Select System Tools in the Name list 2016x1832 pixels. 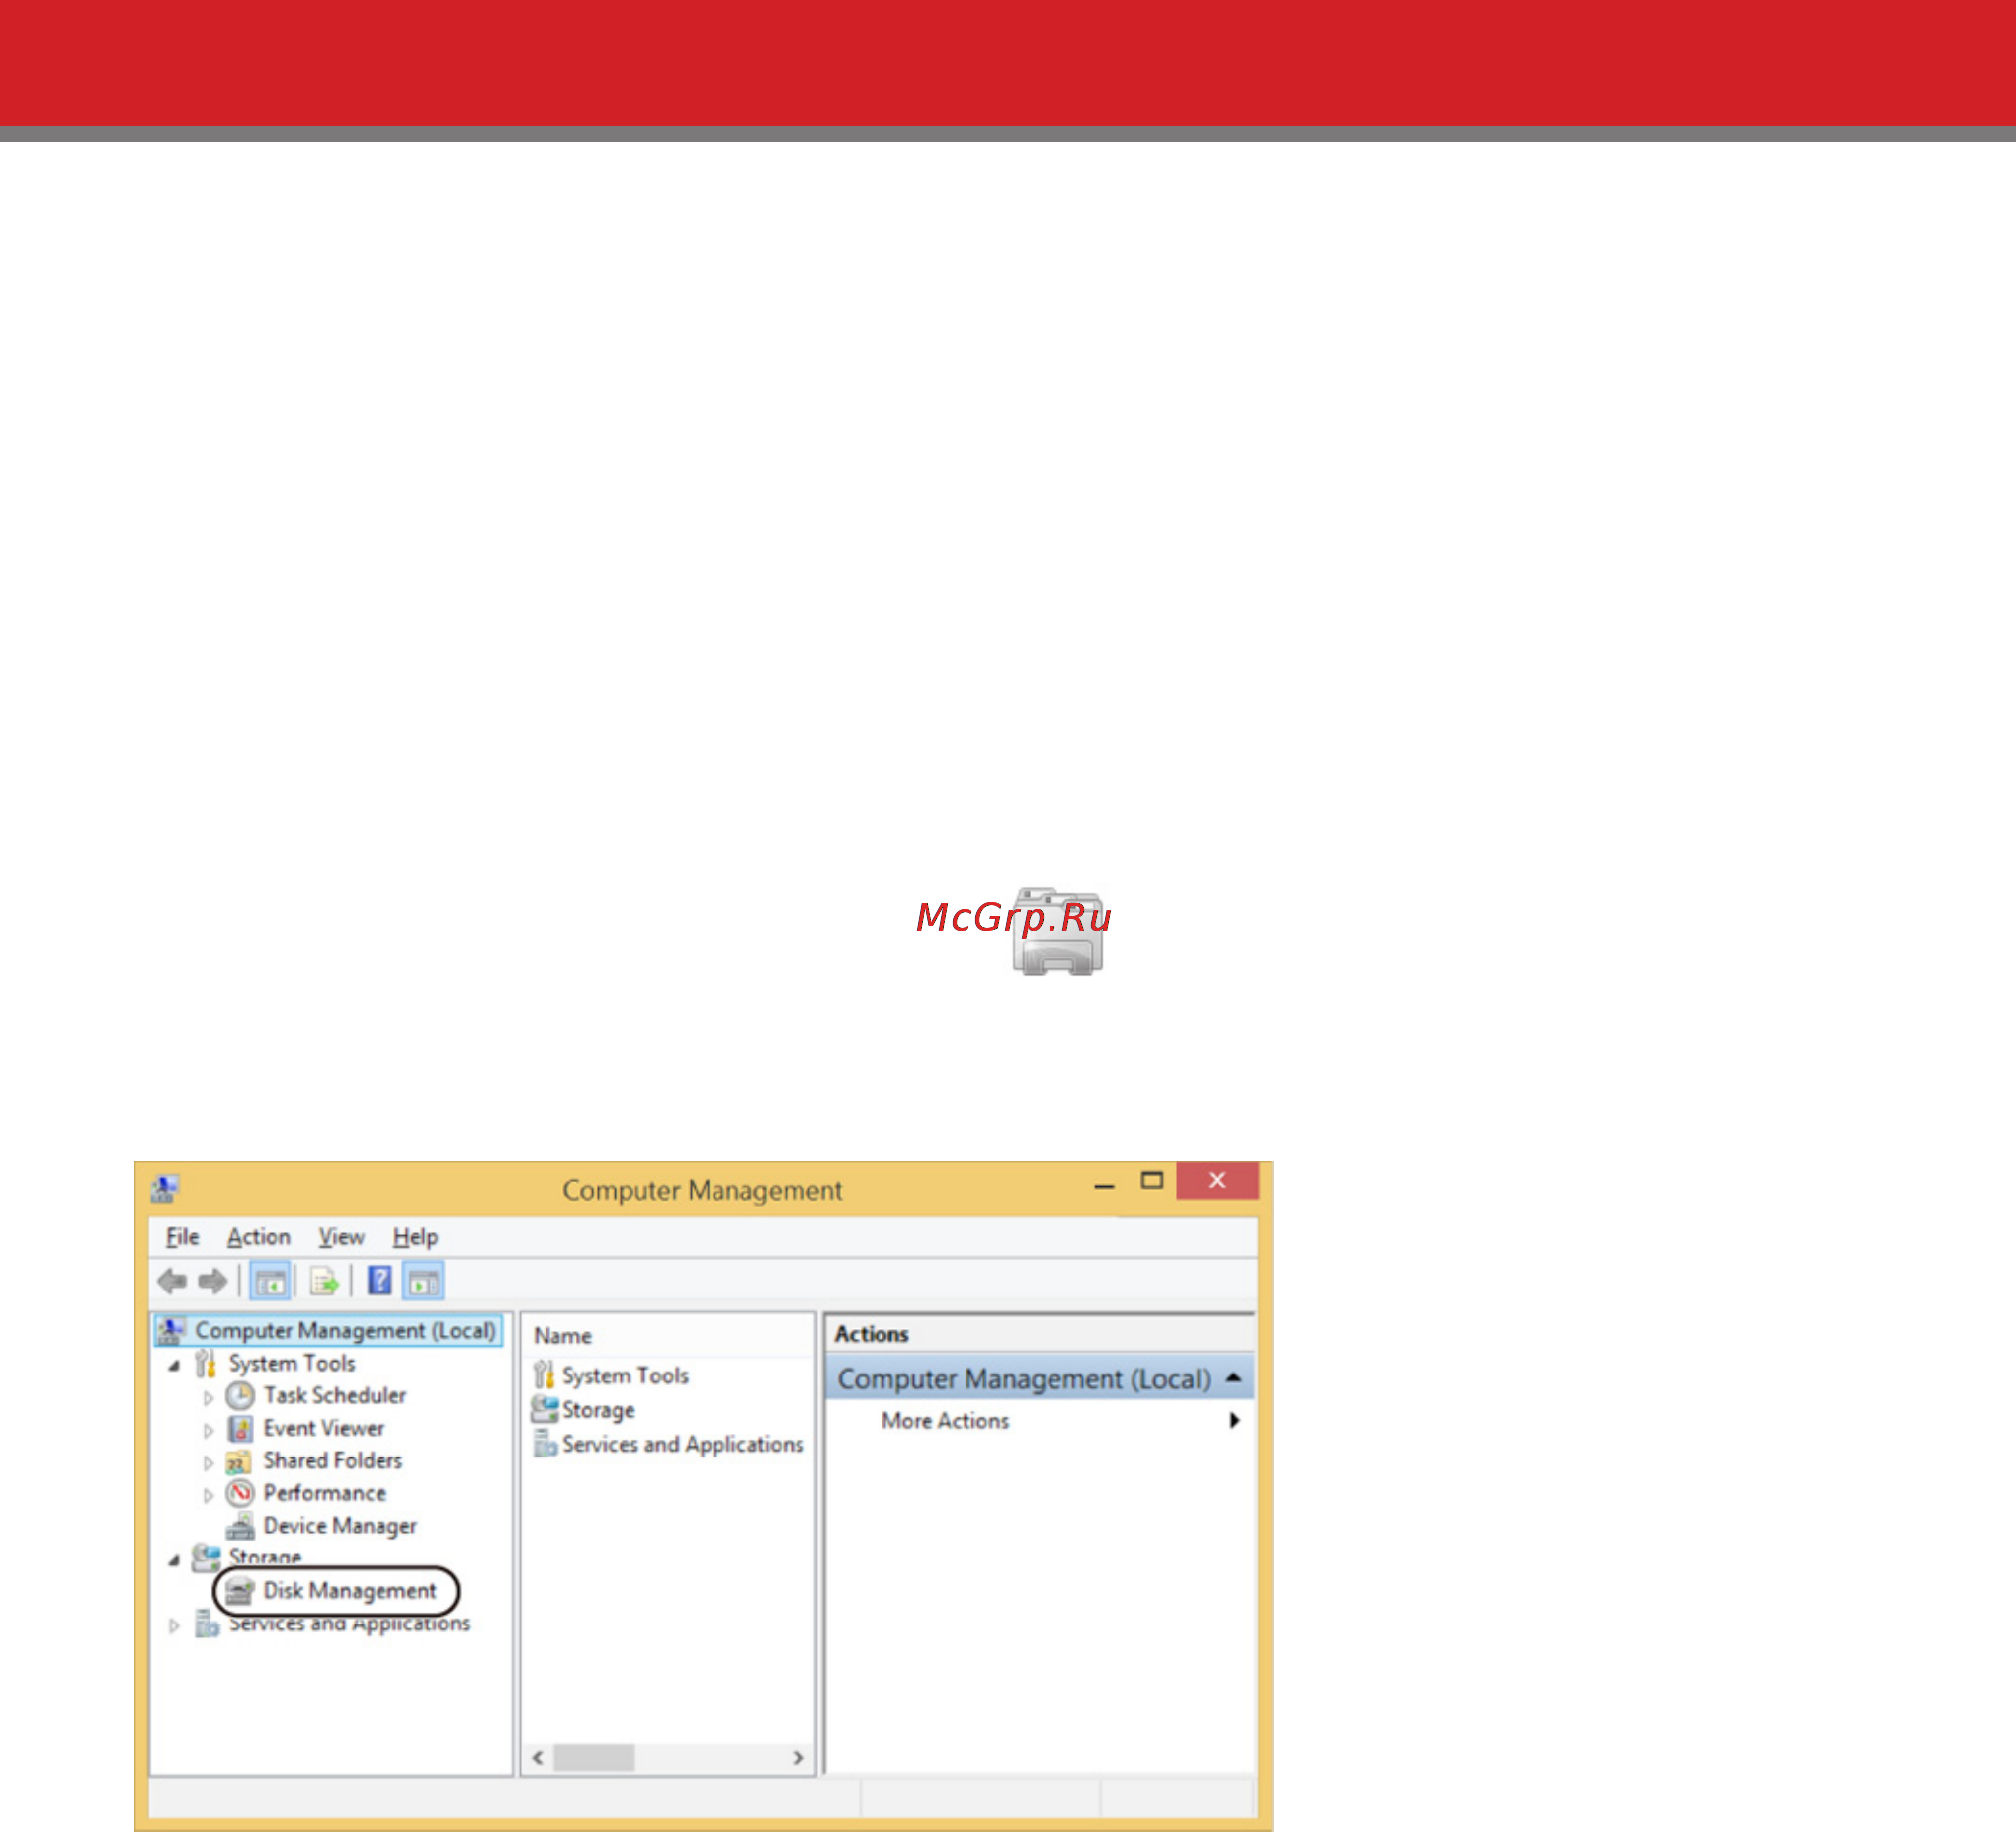point(625,1375)
